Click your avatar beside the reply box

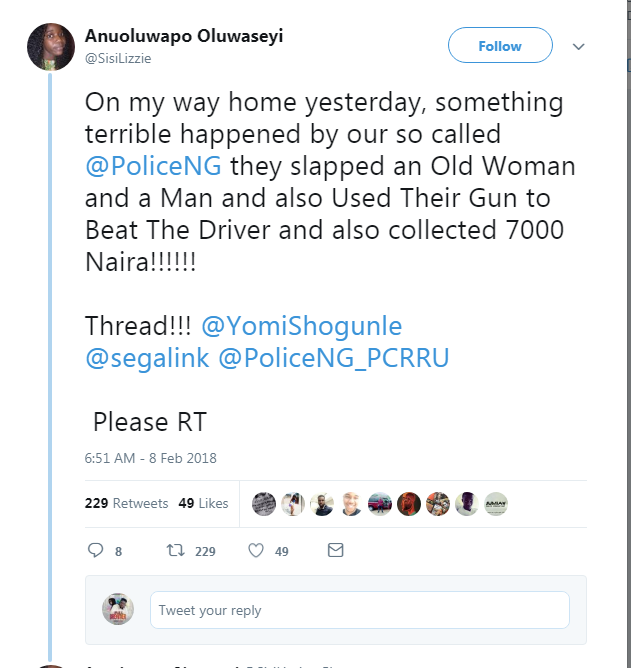(x=118, y=609)
